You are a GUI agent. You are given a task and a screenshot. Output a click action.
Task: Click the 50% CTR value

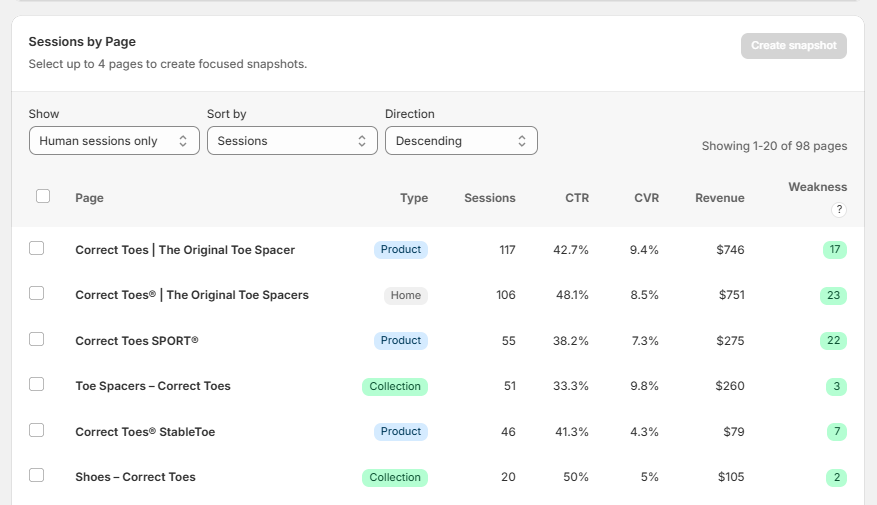point(576,478)
